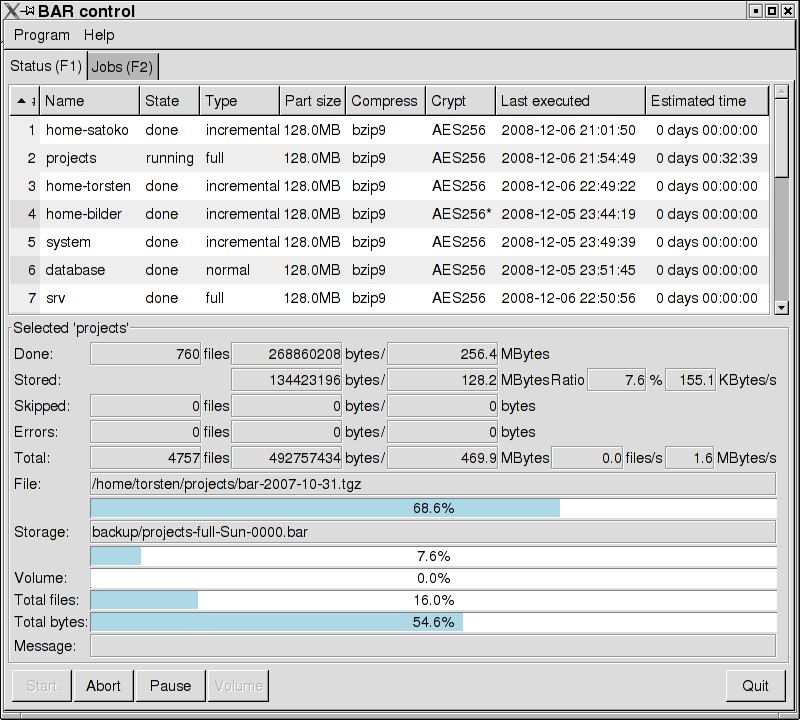Viewport: 800px width, 720px height.
Task: Sort jobs by Last executed column header
Action: pos(569,101)
